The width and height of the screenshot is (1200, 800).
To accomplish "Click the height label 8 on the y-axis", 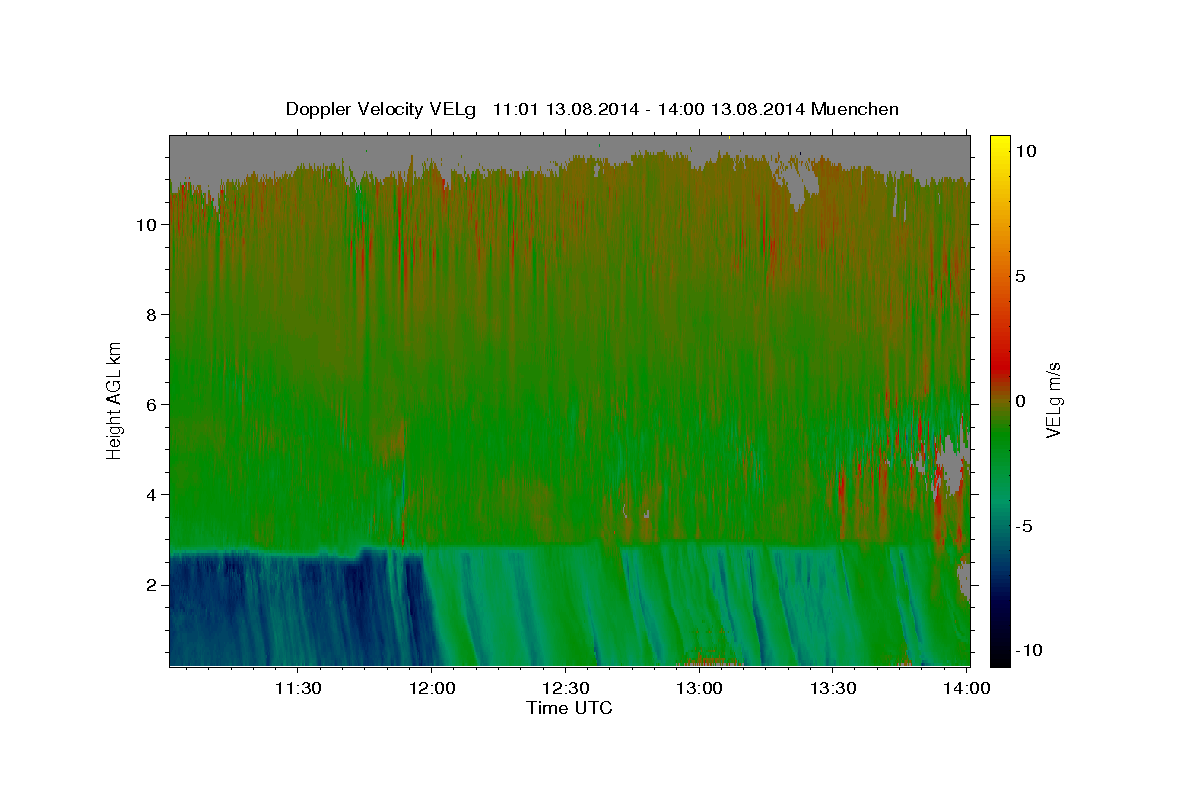I will pyautogui.click(x=153, y=315).
